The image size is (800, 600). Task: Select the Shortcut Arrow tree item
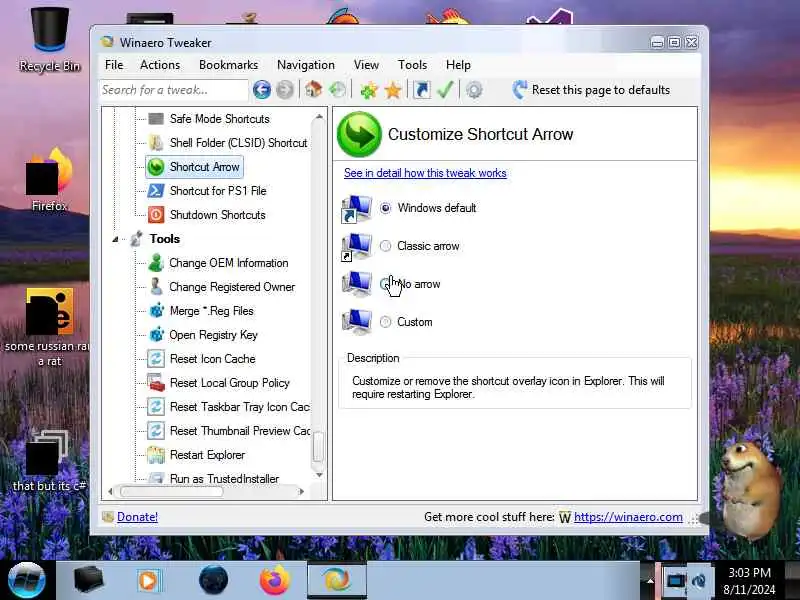click(194, 167)
